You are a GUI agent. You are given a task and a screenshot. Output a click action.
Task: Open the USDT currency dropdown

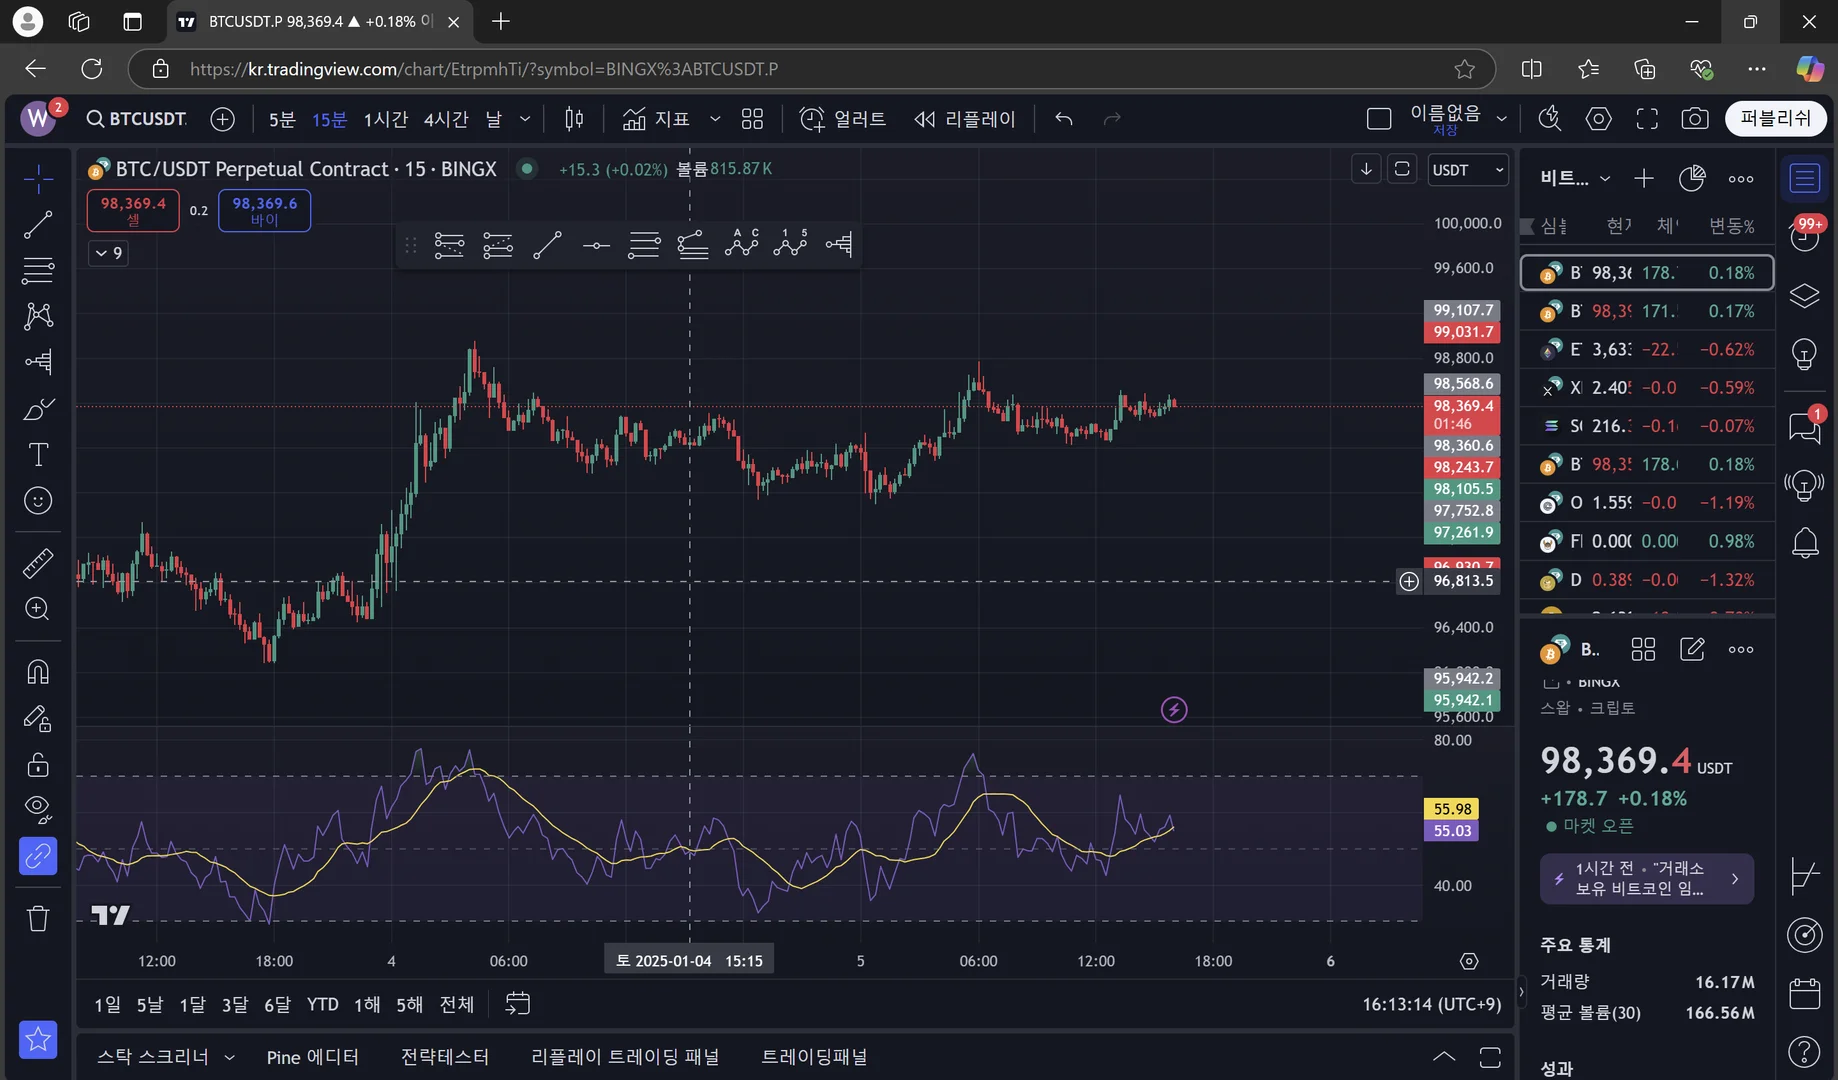tap(1467, 170)
